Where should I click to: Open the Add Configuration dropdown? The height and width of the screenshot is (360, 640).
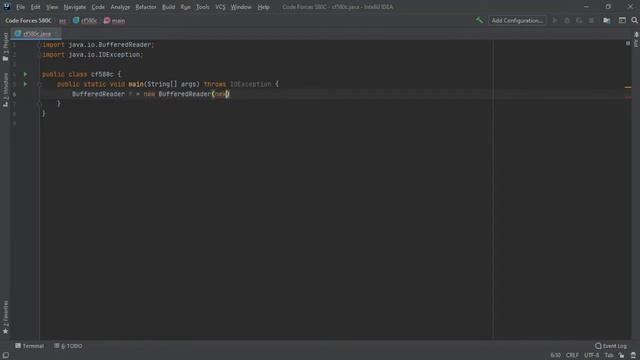tap(517, 20)
